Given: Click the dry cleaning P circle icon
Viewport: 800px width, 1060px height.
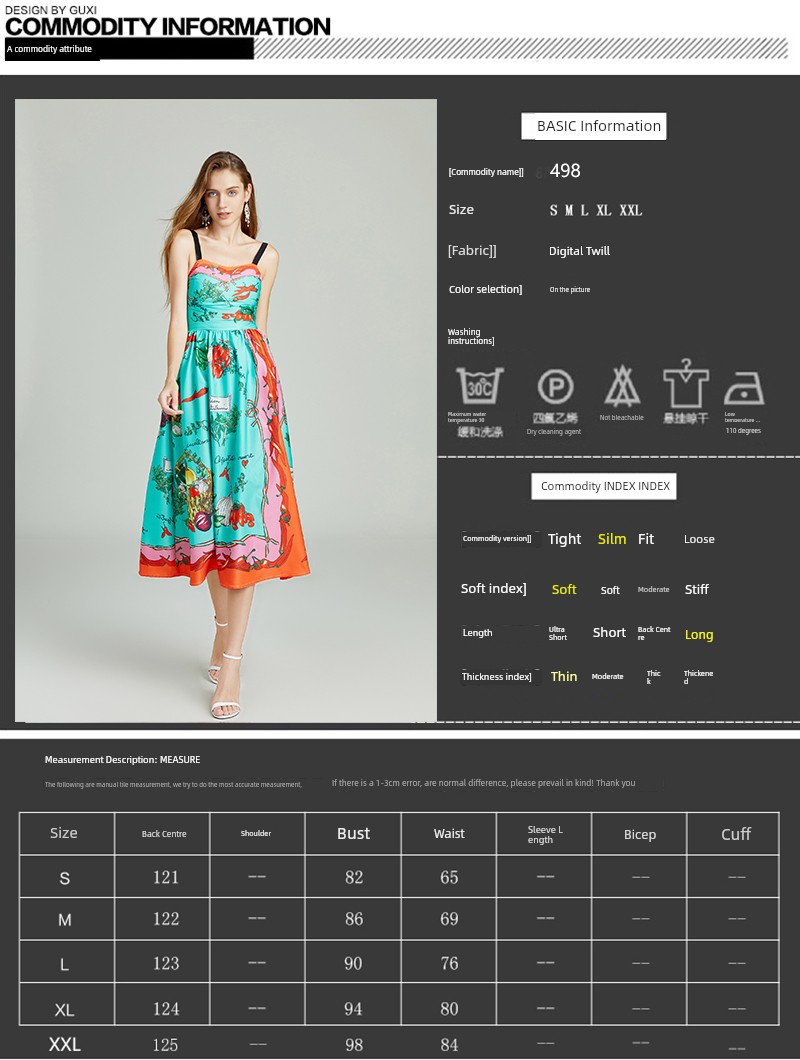Looking at the screenshot, I should pyautogui.click(x=554, y=387).
